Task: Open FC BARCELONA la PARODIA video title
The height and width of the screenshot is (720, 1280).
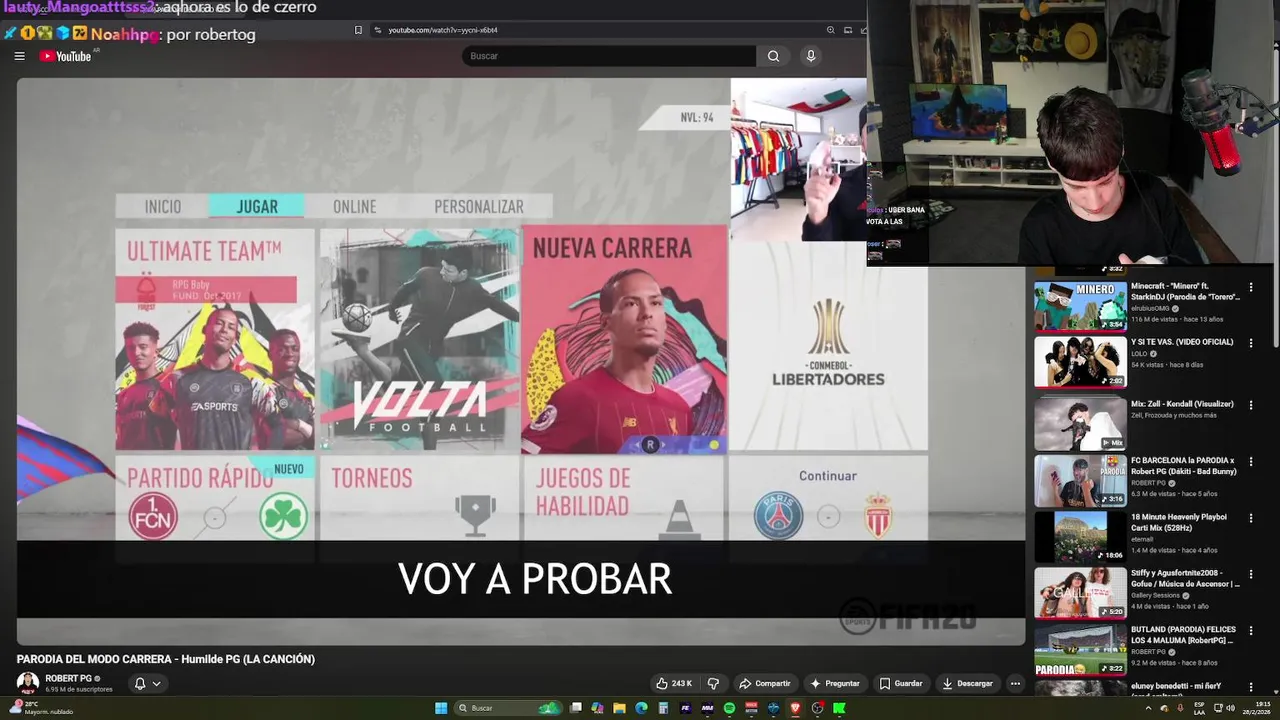Action: coord(1184,466)
